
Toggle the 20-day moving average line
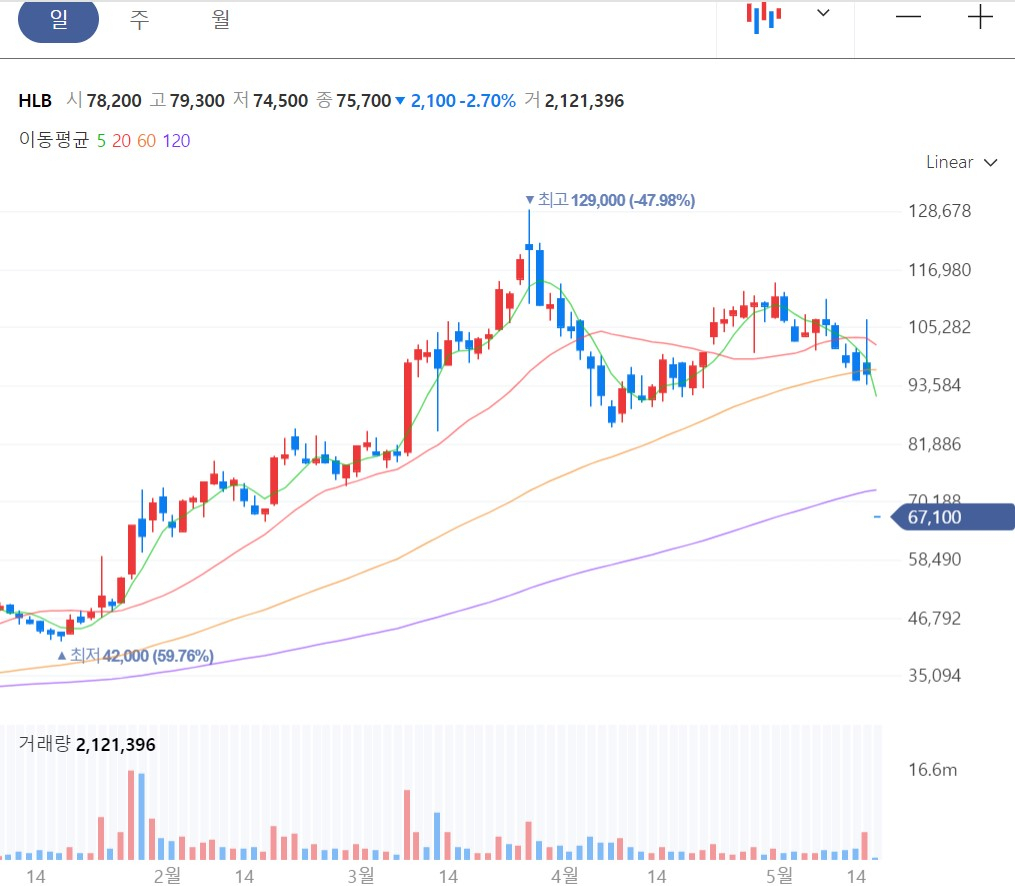(121, 140)
